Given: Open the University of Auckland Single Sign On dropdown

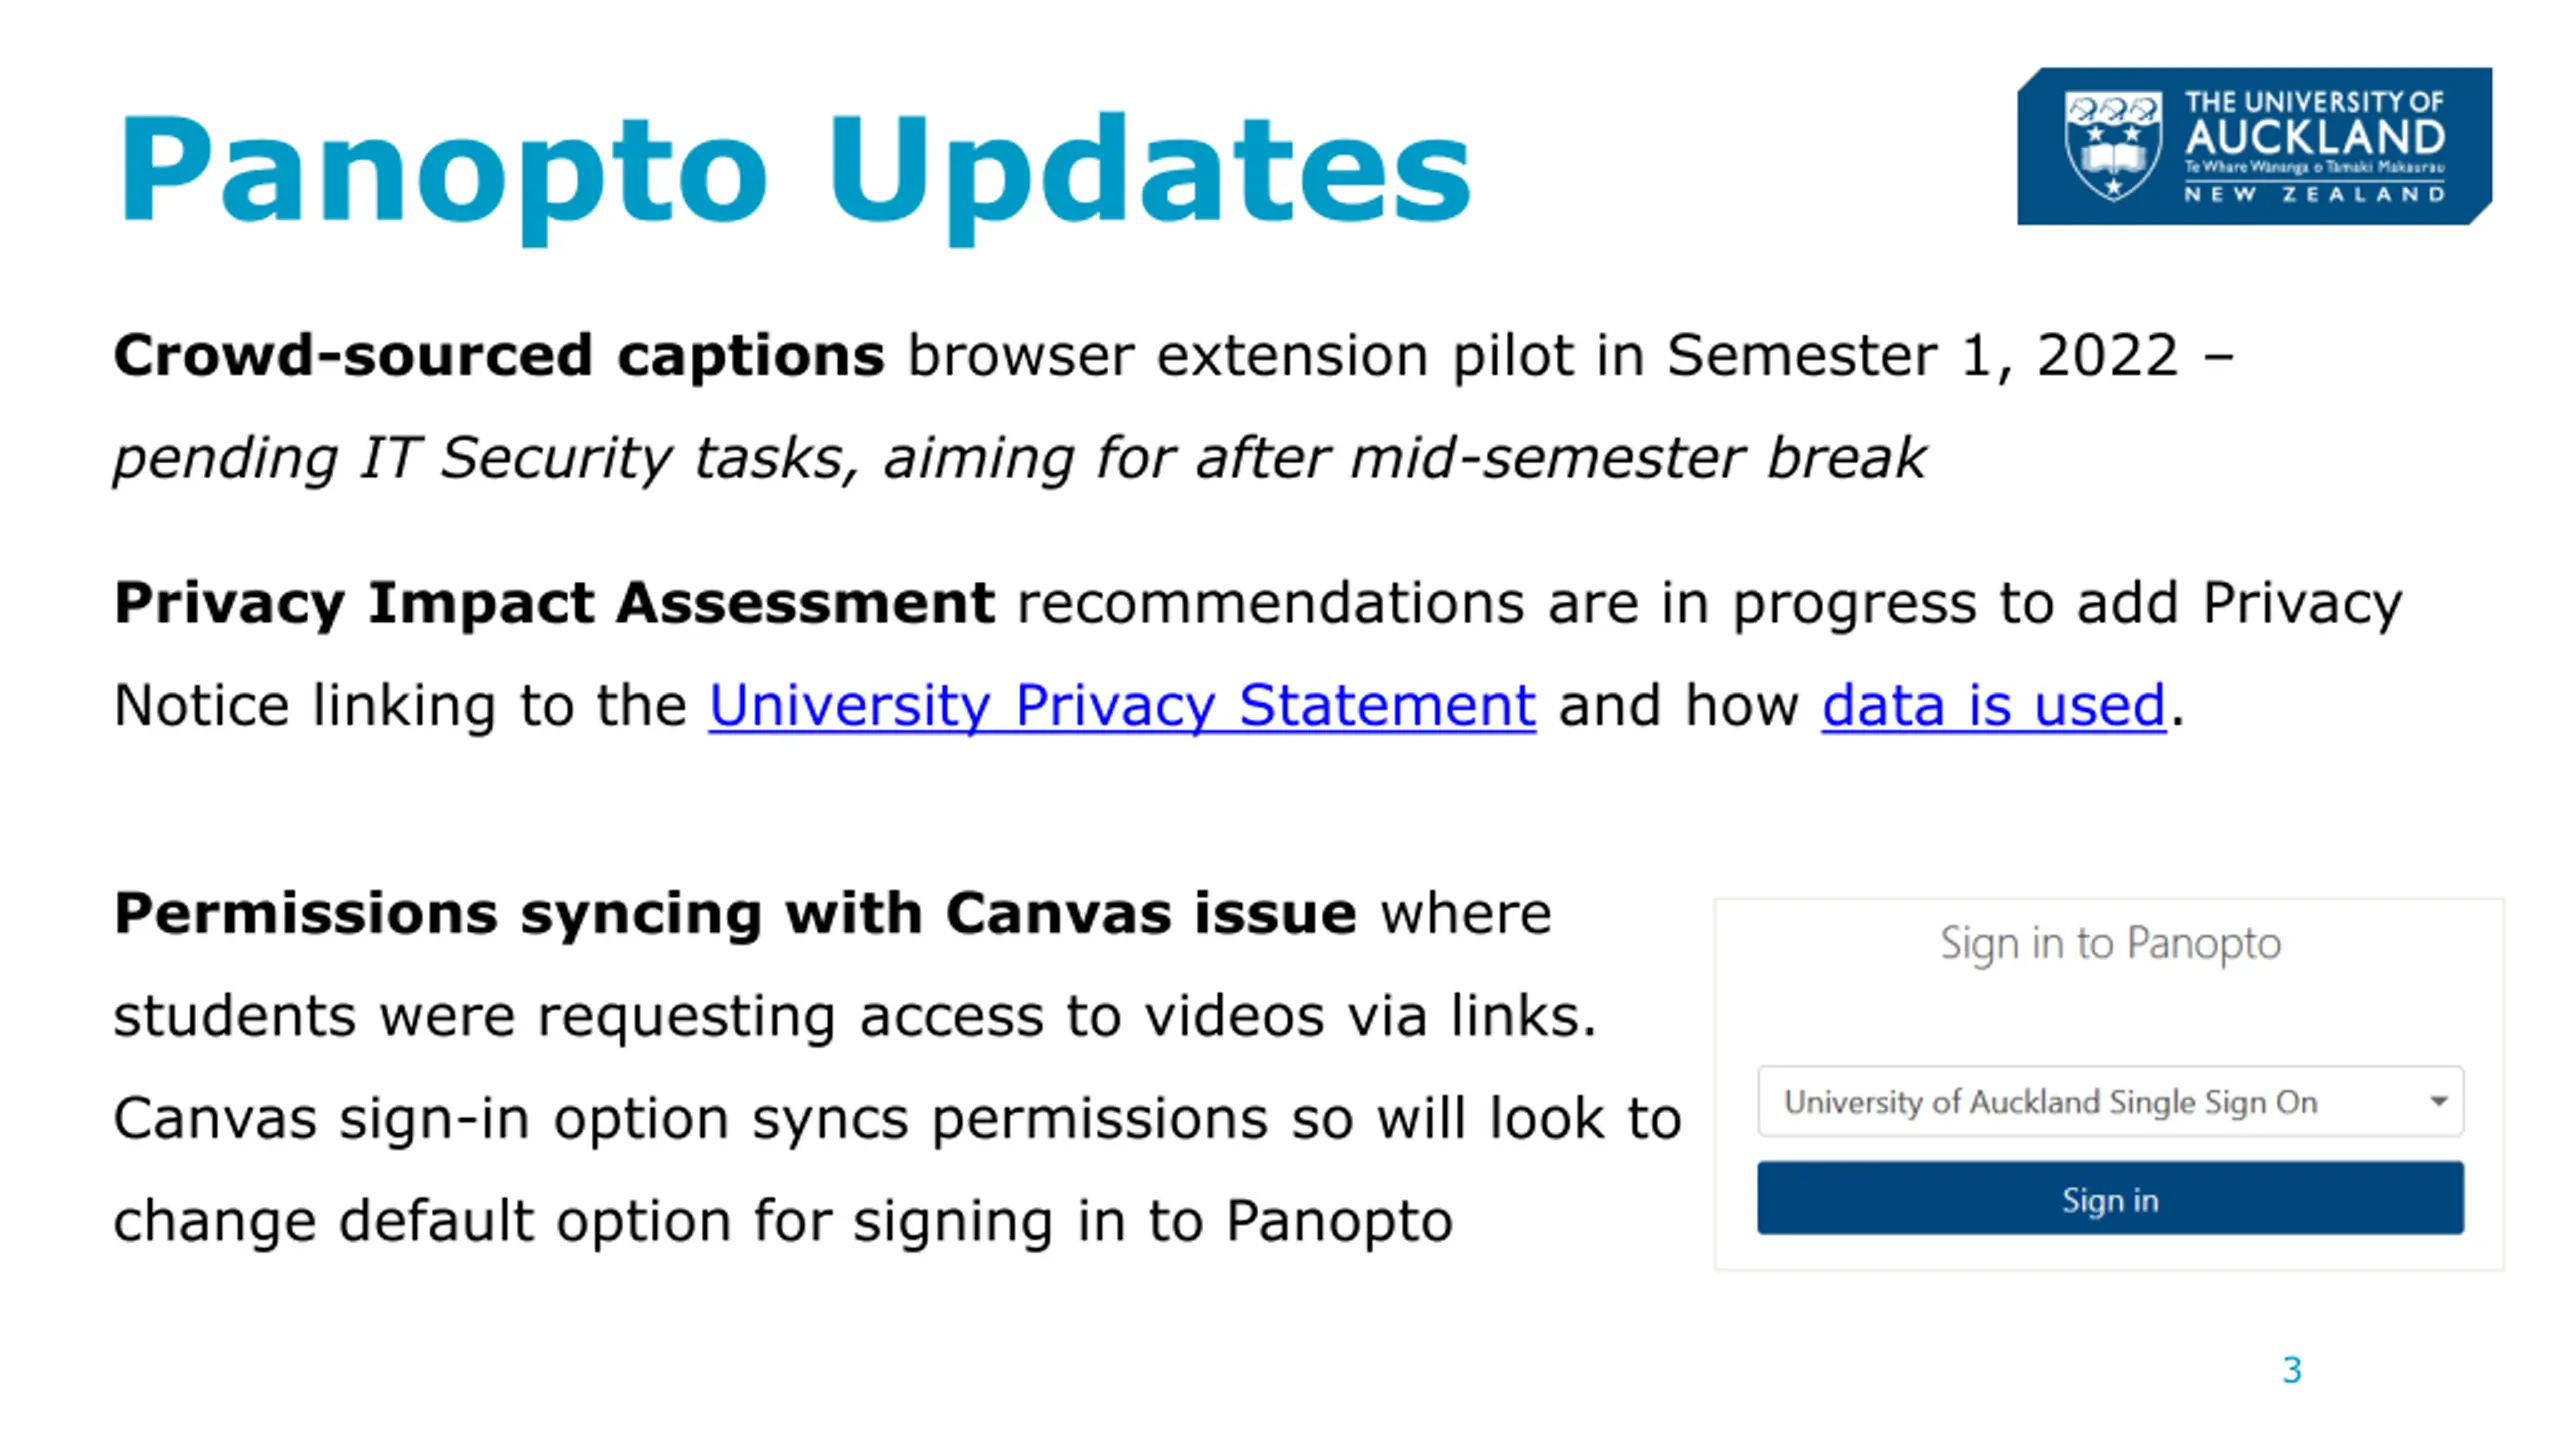Looking at the screenshot, I should pyautogui.click(x=2050, y=1101).
